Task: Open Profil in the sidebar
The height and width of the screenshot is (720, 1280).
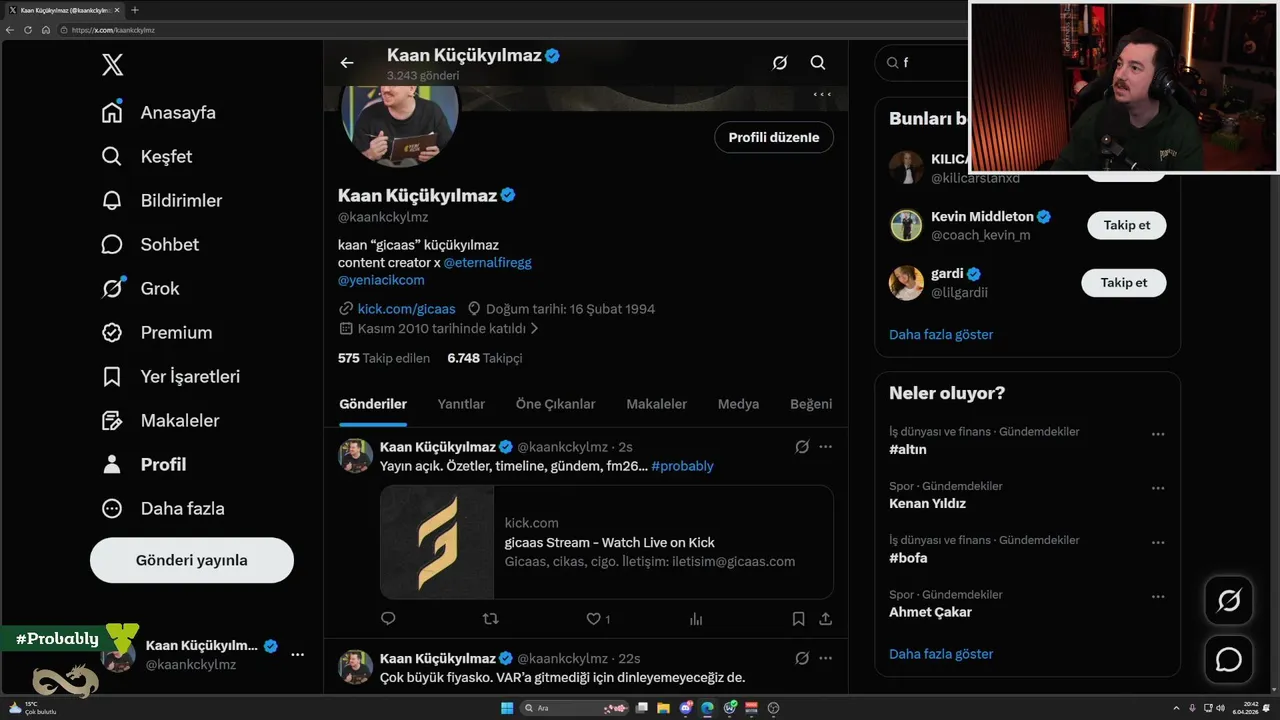Action: click(x=144, y=464)
